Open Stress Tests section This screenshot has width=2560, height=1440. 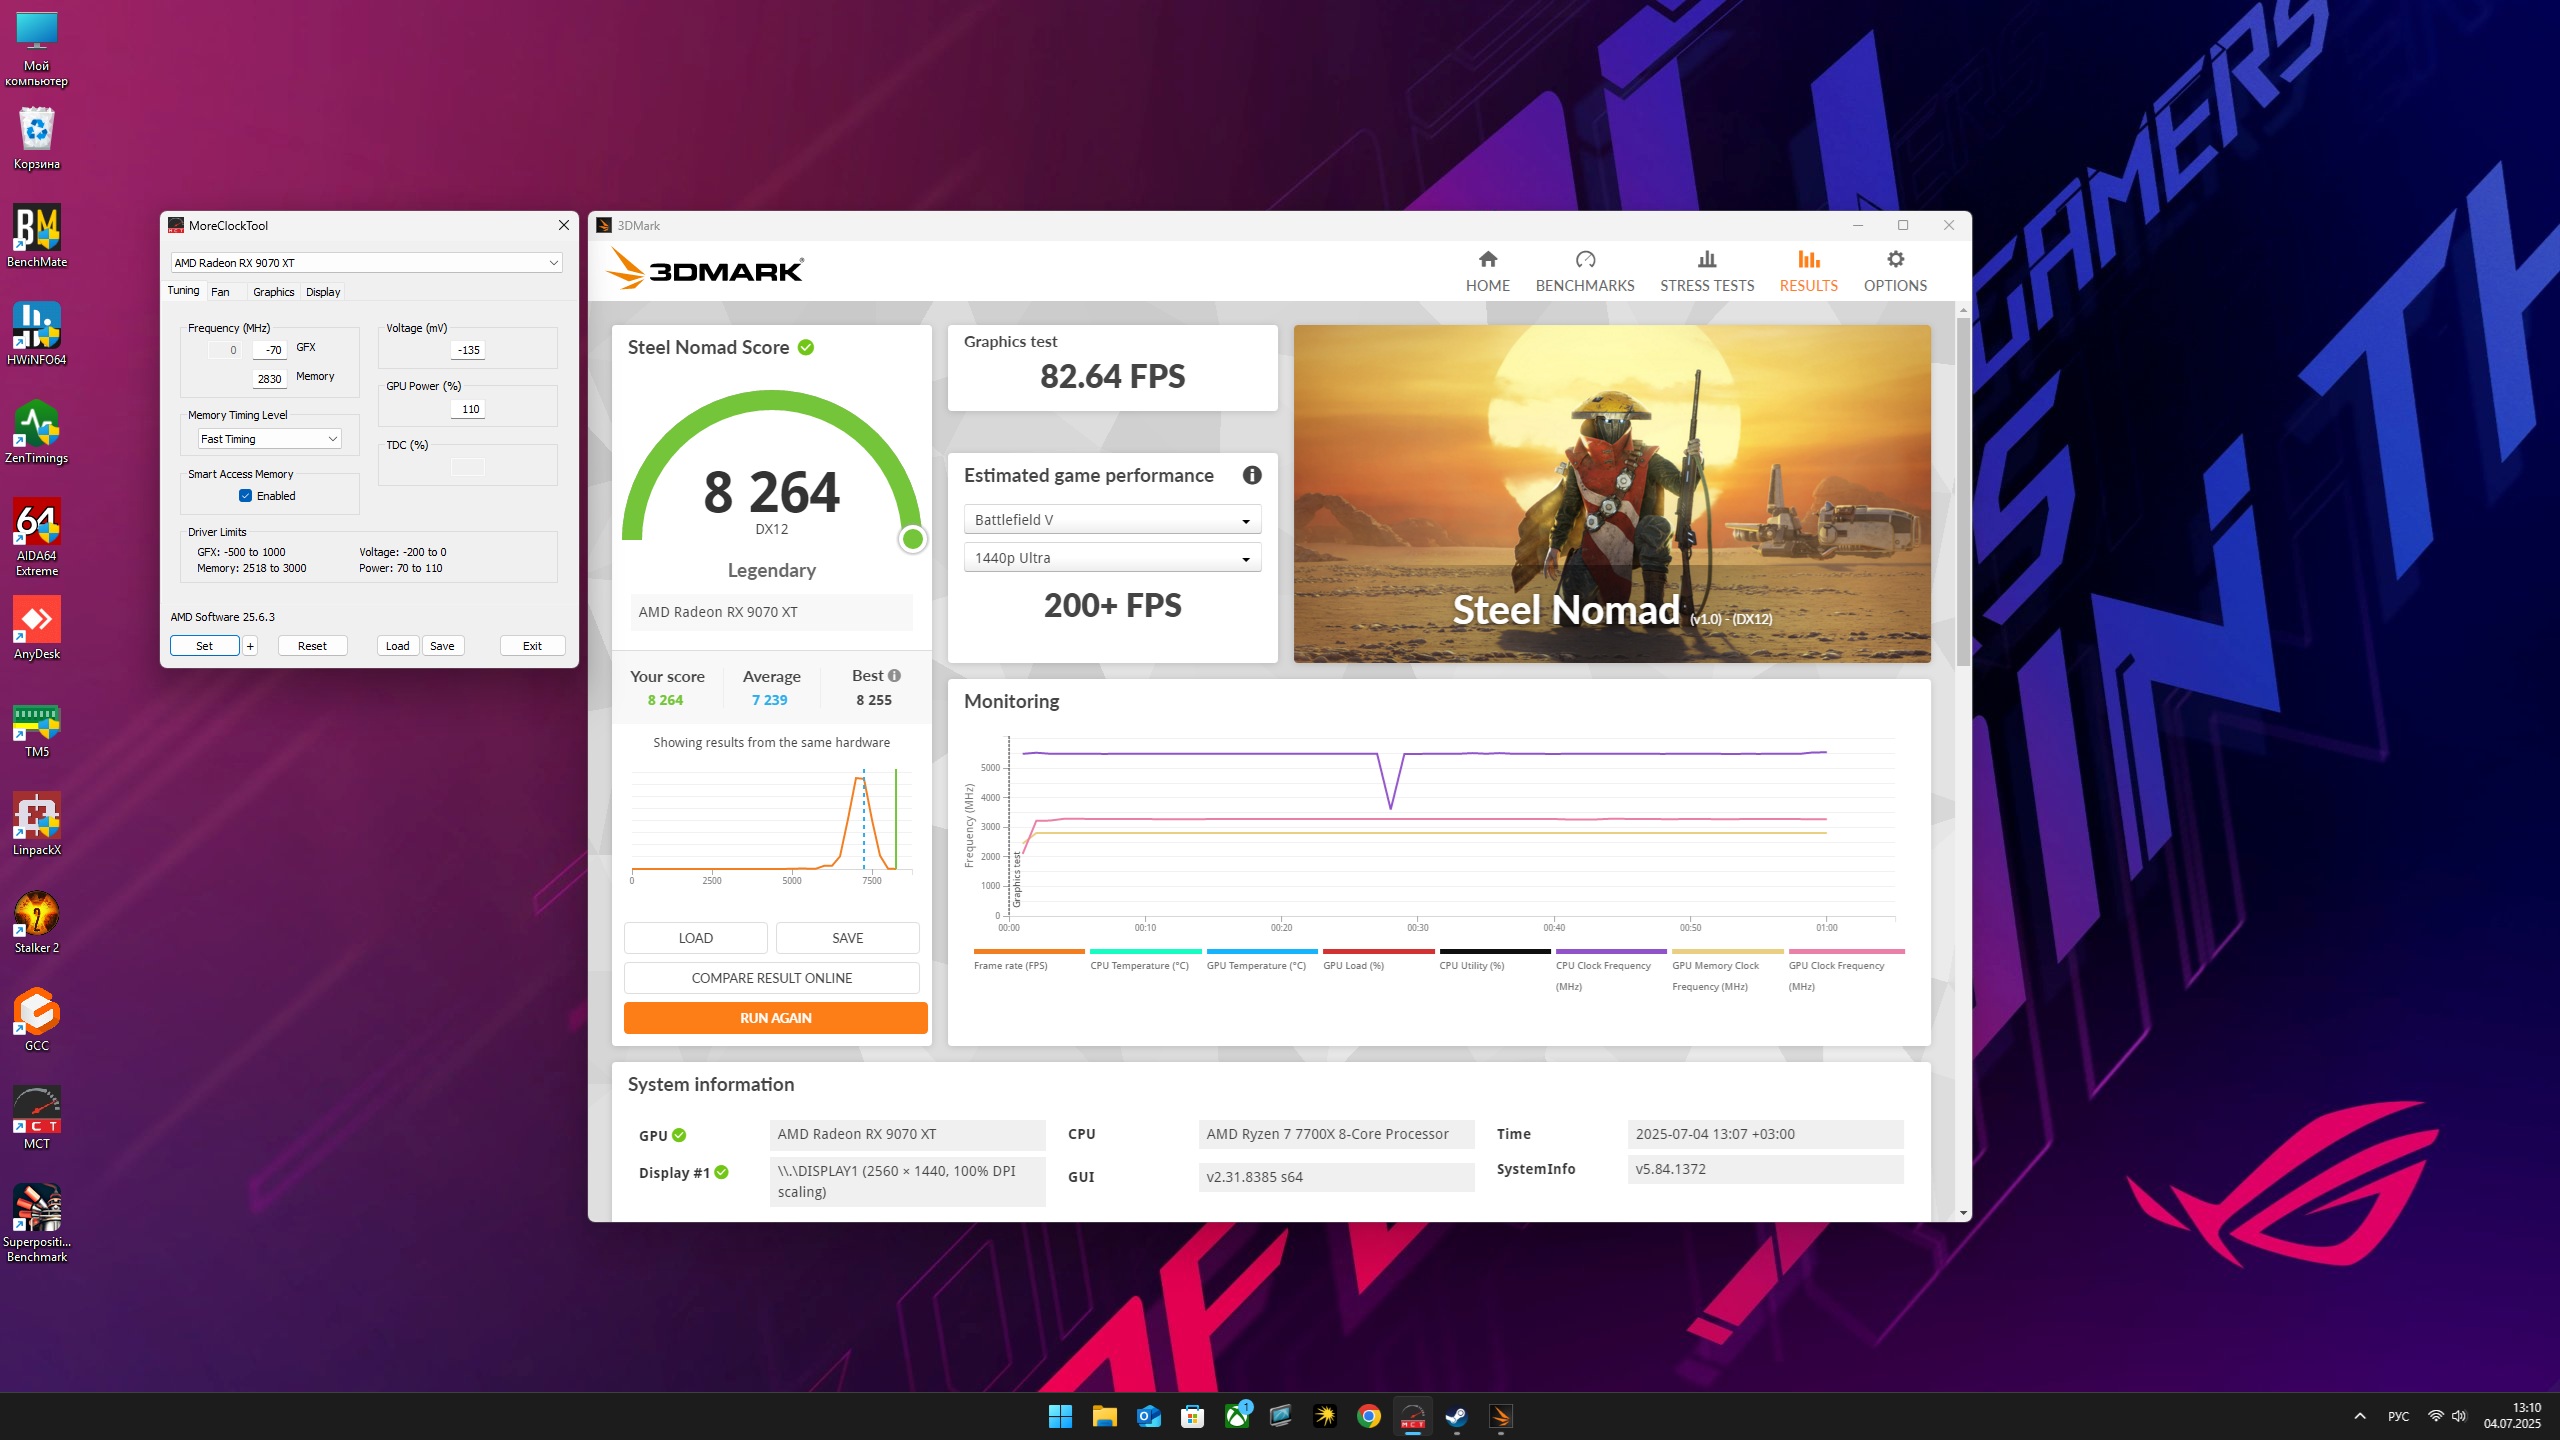(1706, 271)
